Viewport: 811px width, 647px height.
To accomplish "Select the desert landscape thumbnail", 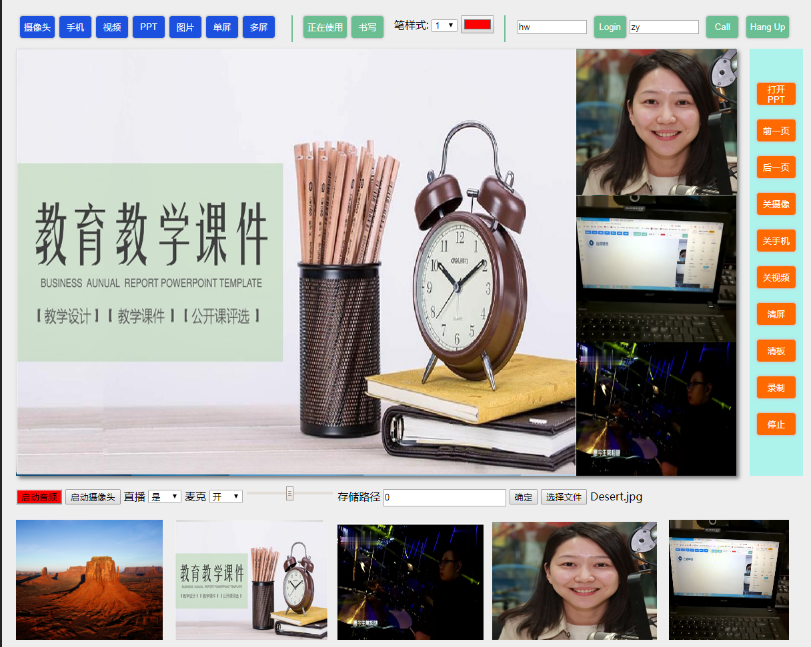I will (x=89, y=580).
